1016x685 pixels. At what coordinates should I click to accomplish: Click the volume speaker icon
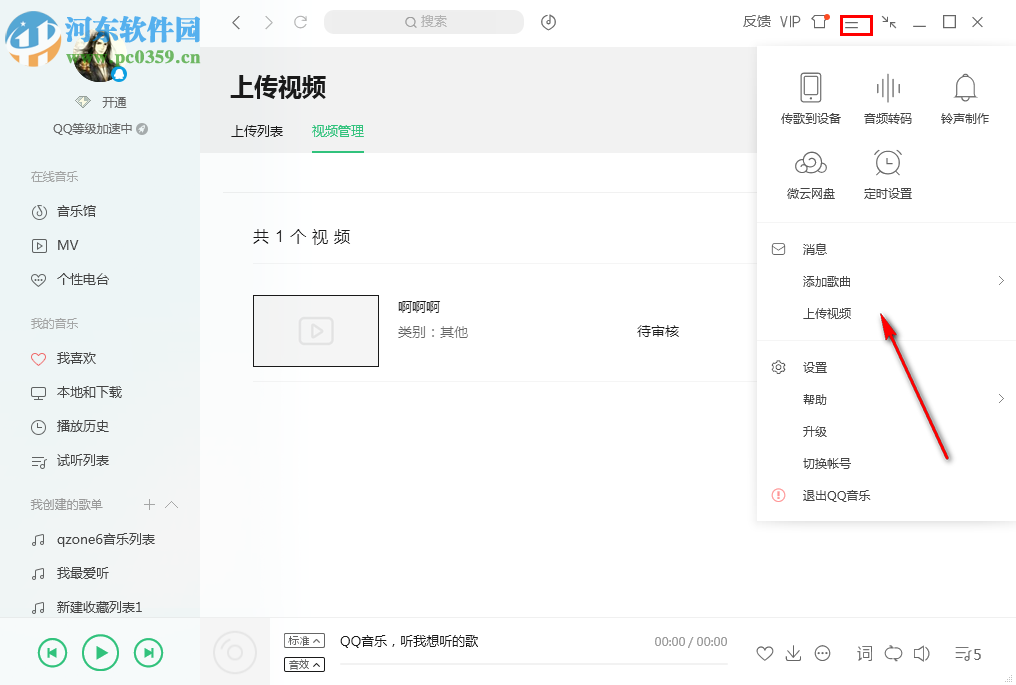pos(921,654)
